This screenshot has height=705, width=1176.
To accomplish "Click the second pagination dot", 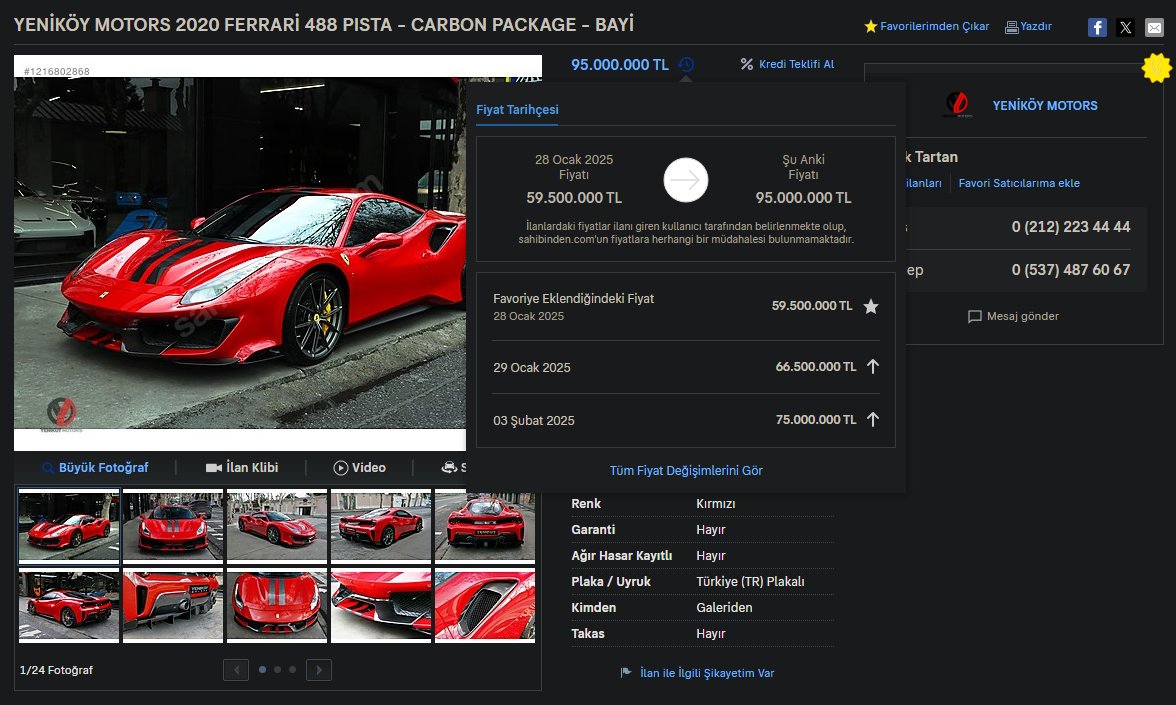I will point(278,670).
